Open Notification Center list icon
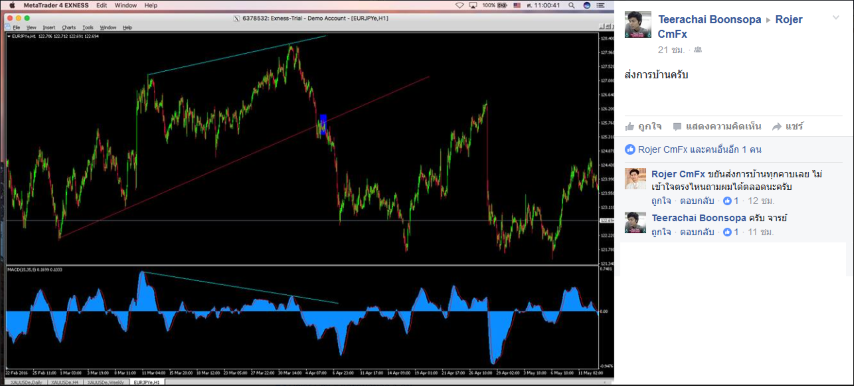The width and height of the screenshot is (854, 386). click(x=601, y=5)
